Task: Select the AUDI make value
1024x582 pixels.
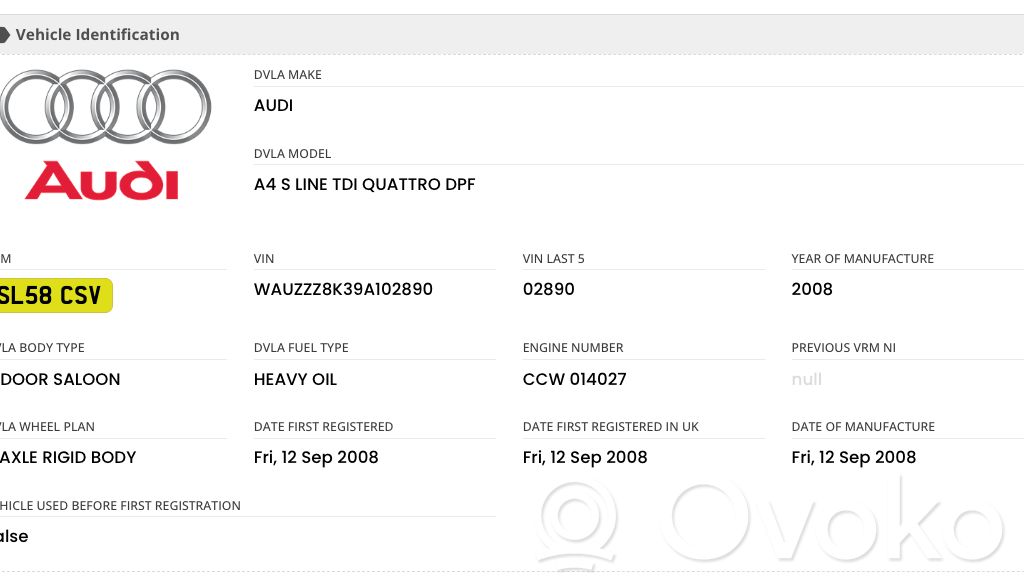Action: click(x=273, y=105)
